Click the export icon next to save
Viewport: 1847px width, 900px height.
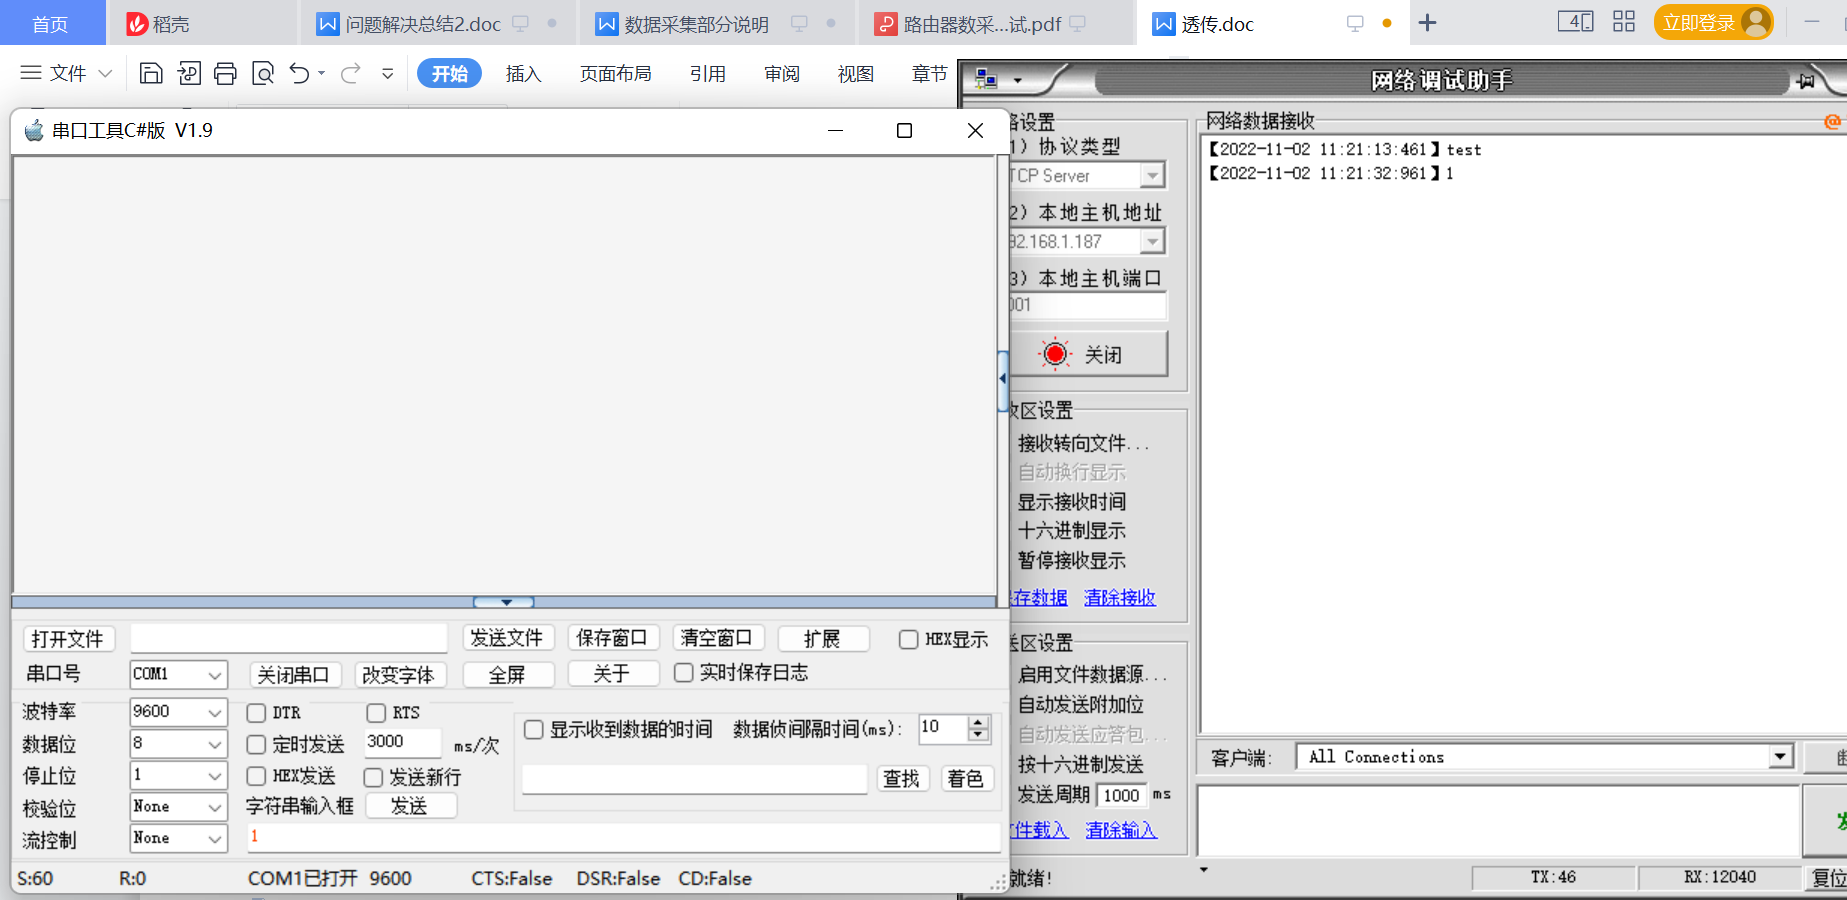pos(188,73)
